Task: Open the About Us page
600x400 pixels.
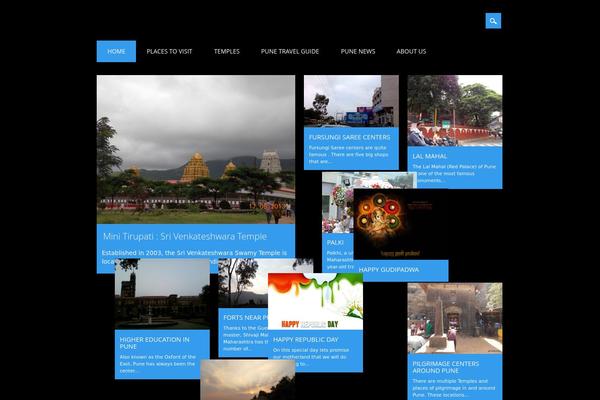Action: pos(411,51)
